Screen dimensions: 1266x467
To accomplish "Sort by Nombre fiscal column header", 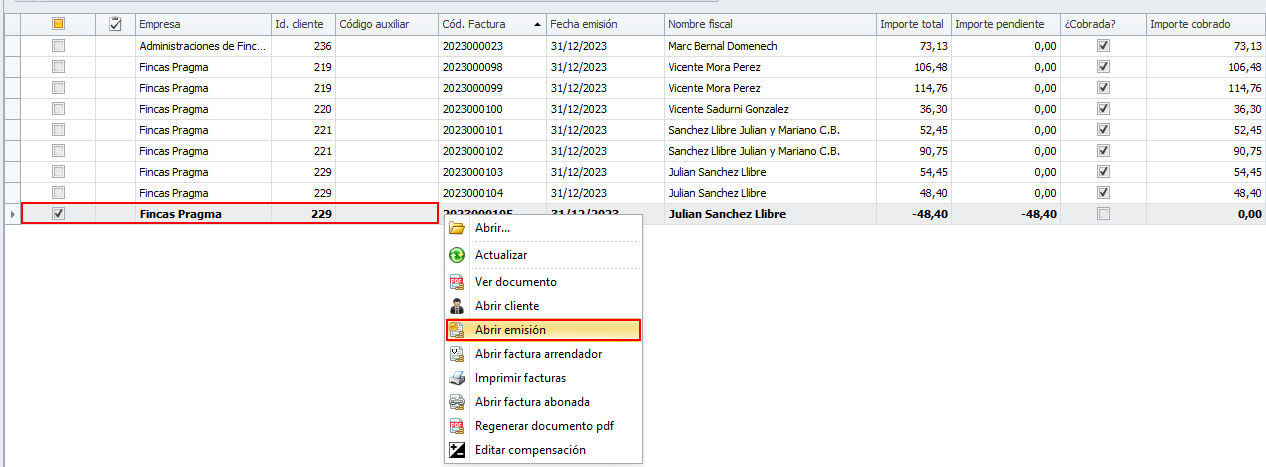I will click(770, 24).
